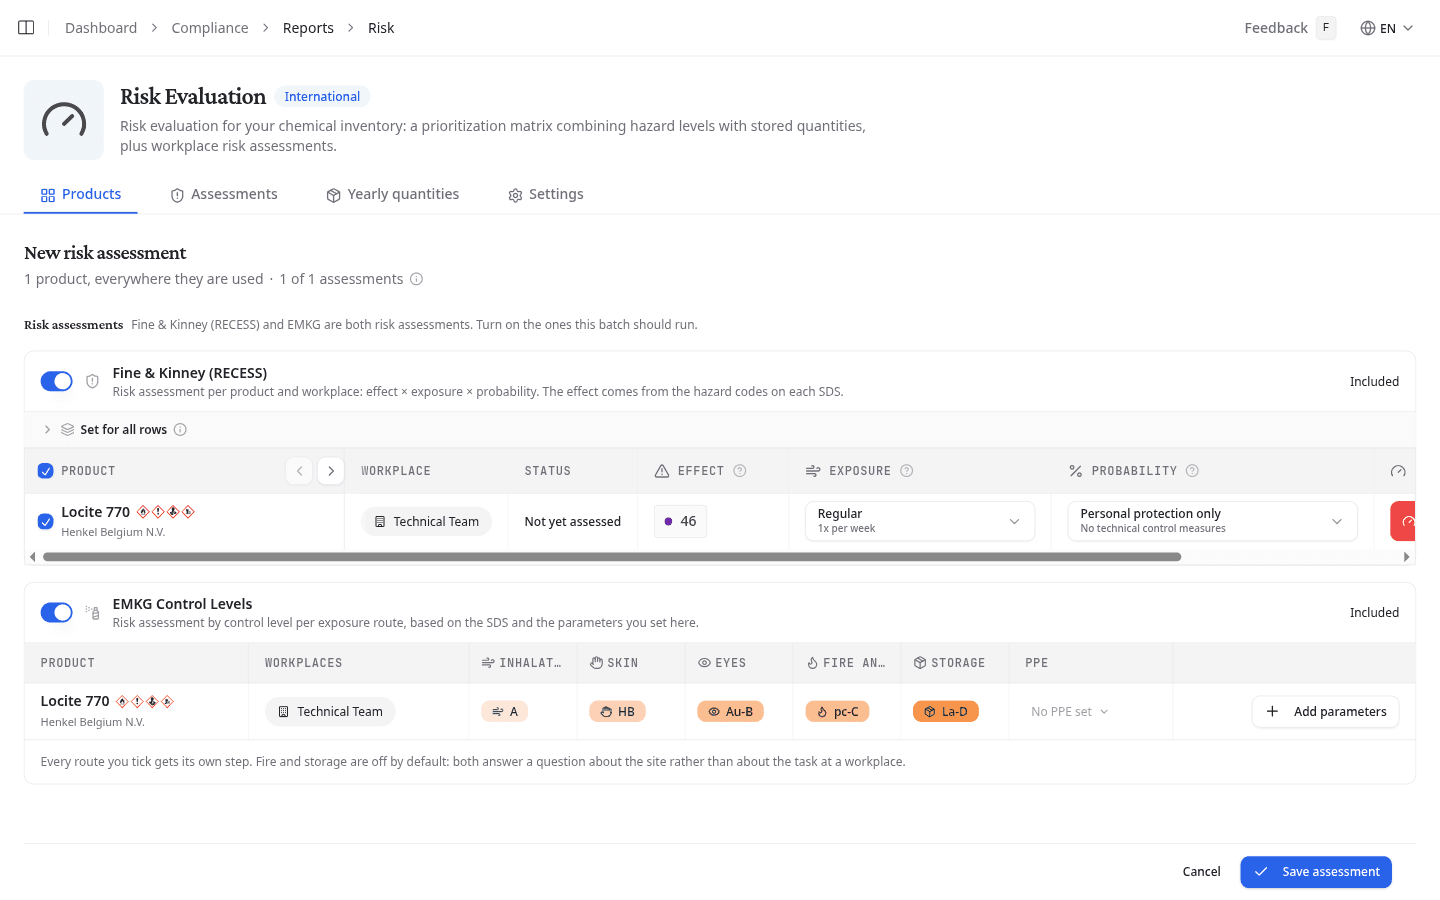Click Add parameters button
This screenshot has width=1440, height=900.
[x=1326, y=712]
